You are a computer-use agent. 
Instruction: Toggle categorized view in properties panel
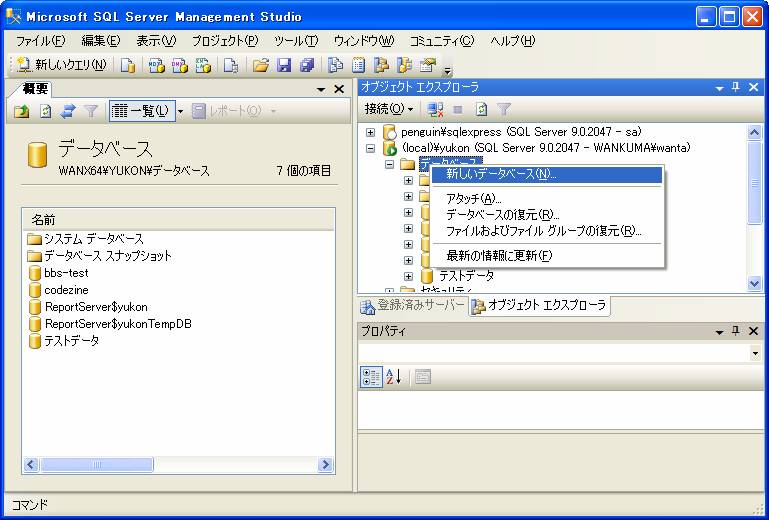(370, 376)
